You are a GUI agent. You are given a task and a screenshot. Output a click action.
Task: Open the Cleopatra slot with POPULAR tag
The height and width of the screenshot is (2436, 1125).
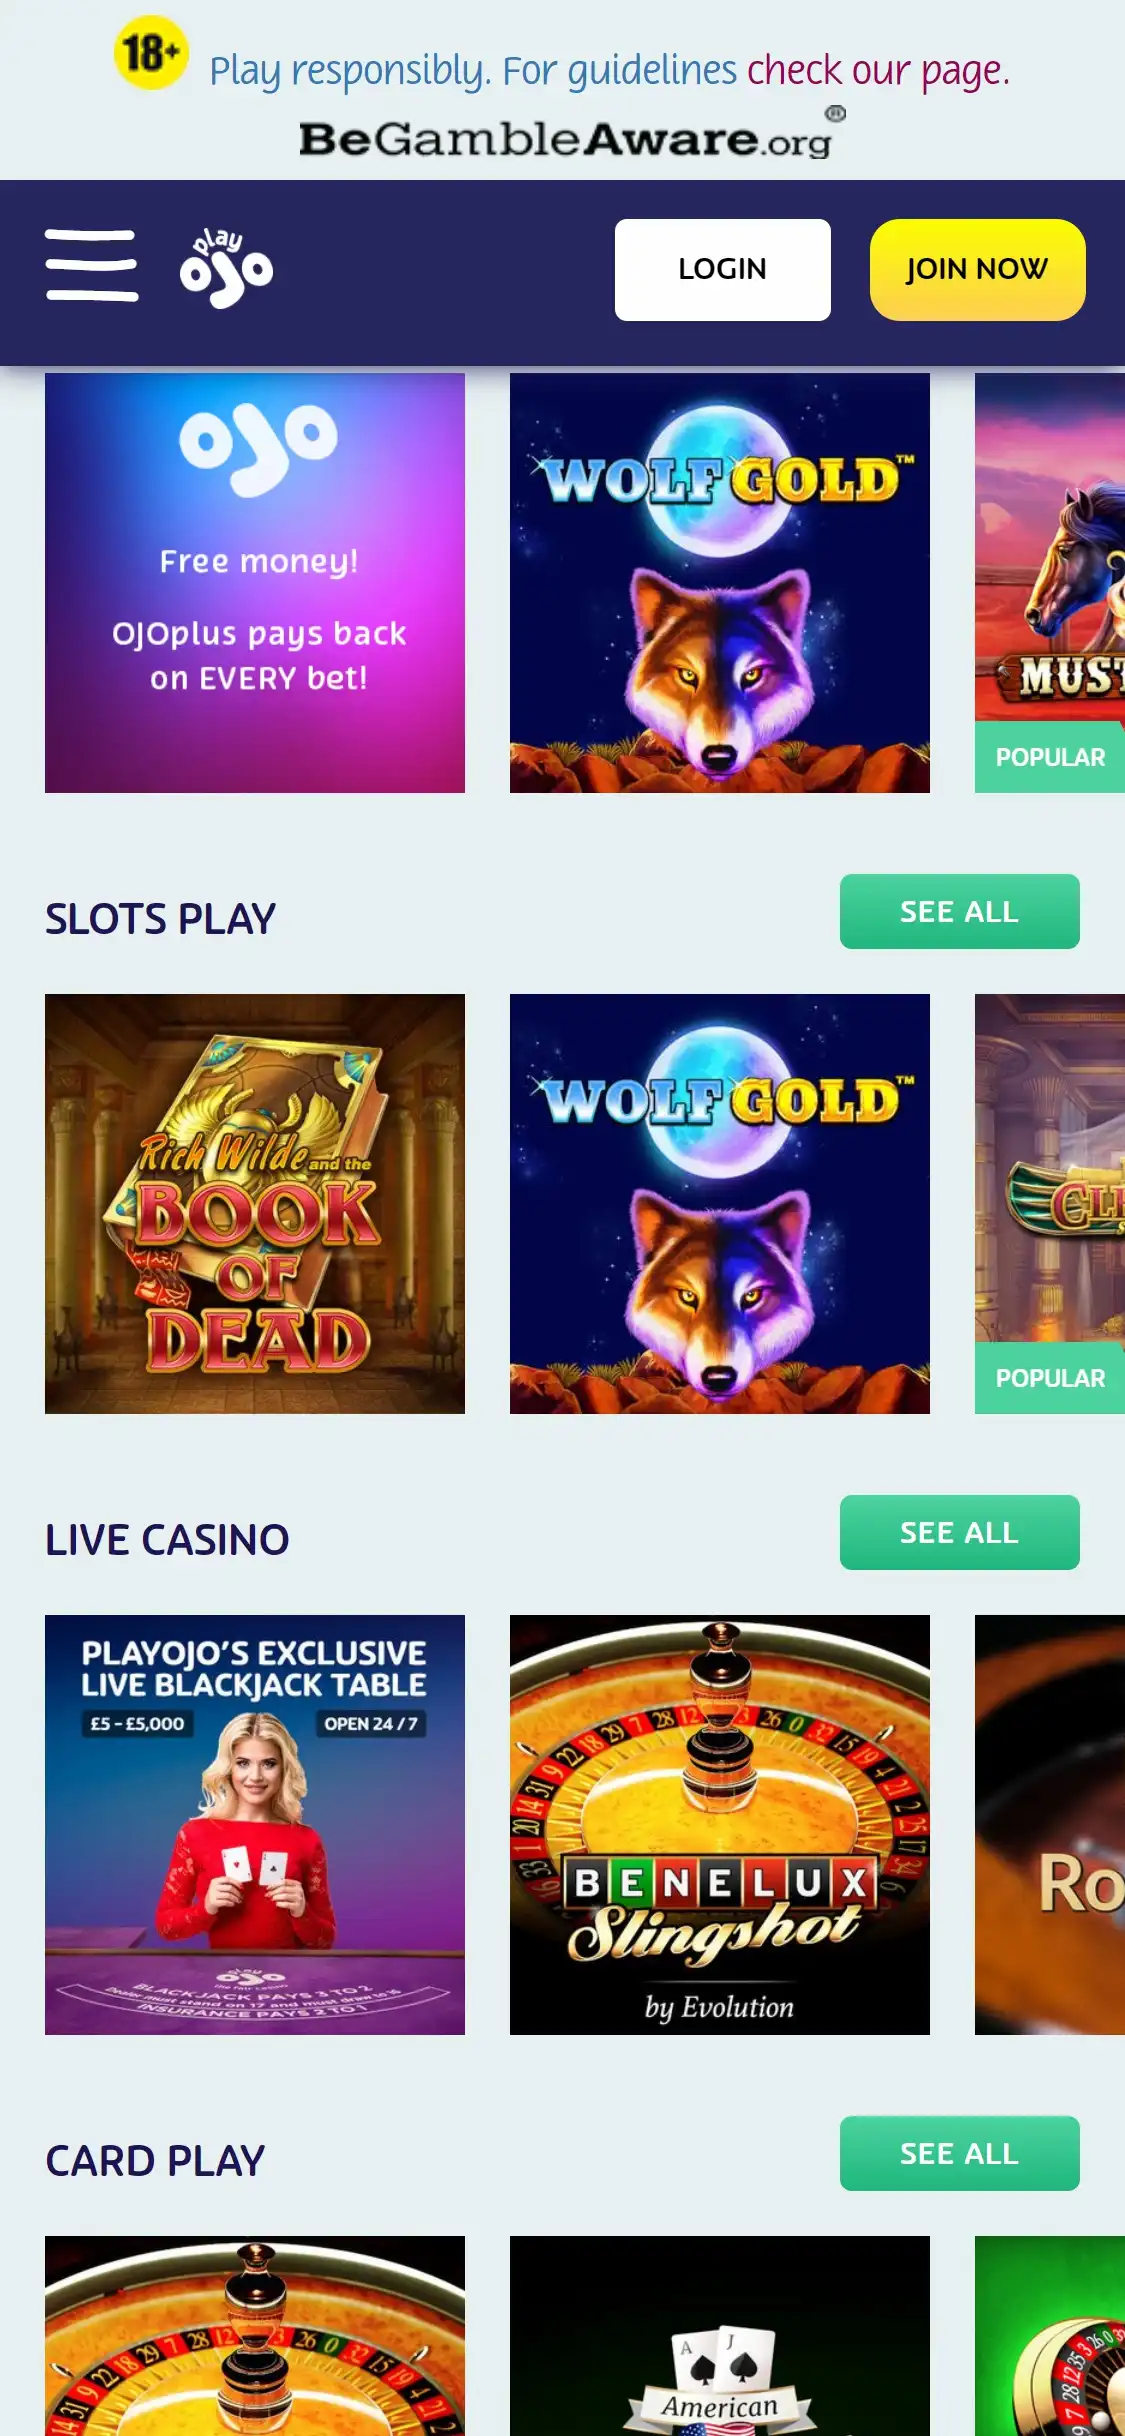point(1050,1204)
